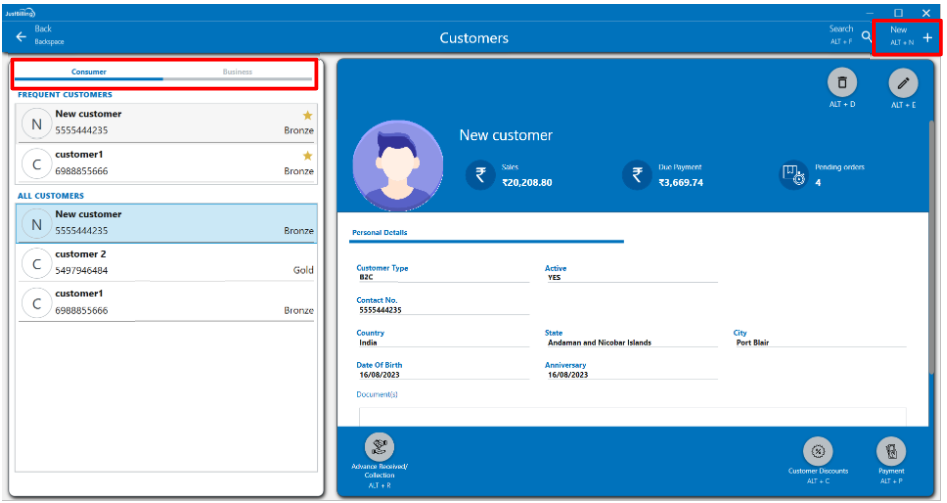This screenshot has width=947, height=503.
Task: Click the Contact No. field
Action: pyautogui.click(x=442, y=310)
